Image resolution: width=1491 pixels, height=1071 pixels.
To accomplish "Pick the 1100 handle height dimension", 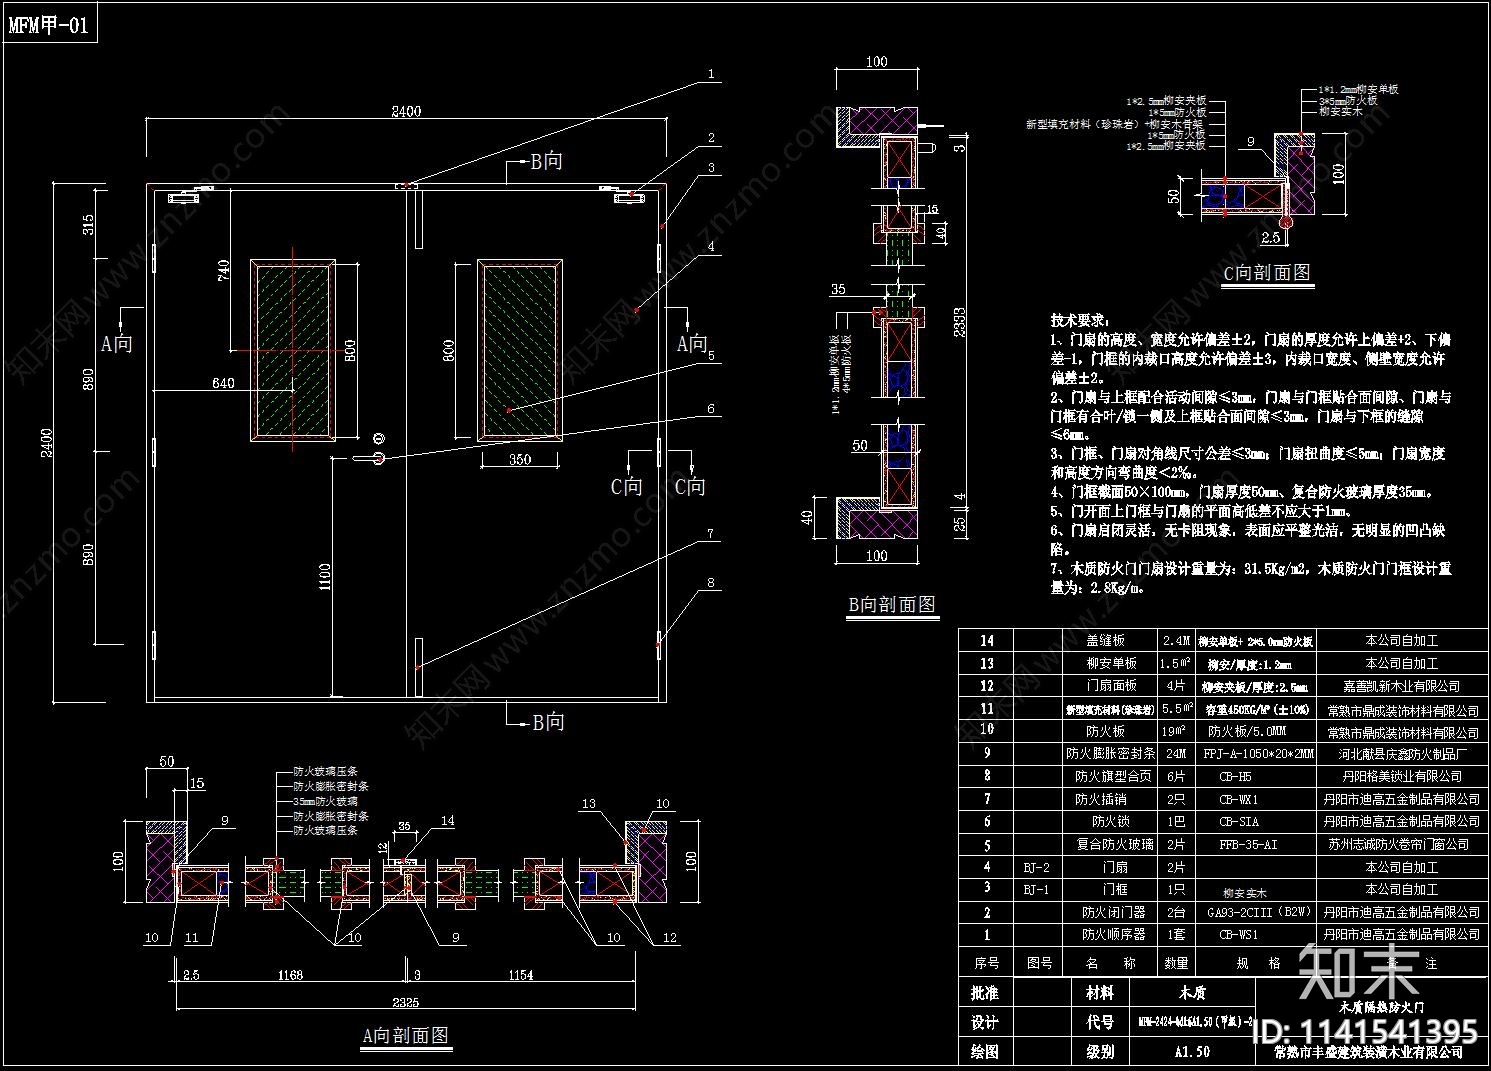I will 324,579.
